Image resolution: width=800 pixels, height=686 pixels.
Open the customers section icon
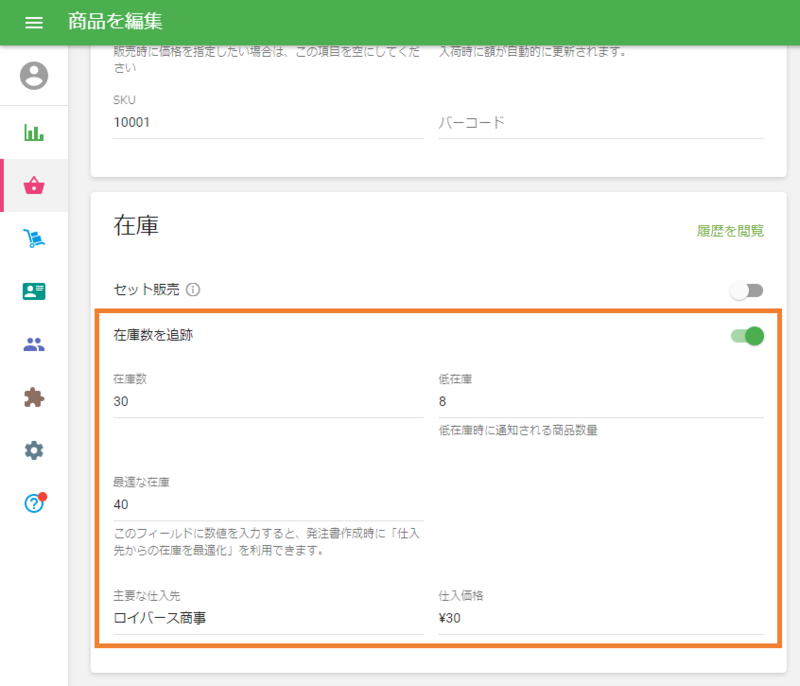tap(33, 290)
